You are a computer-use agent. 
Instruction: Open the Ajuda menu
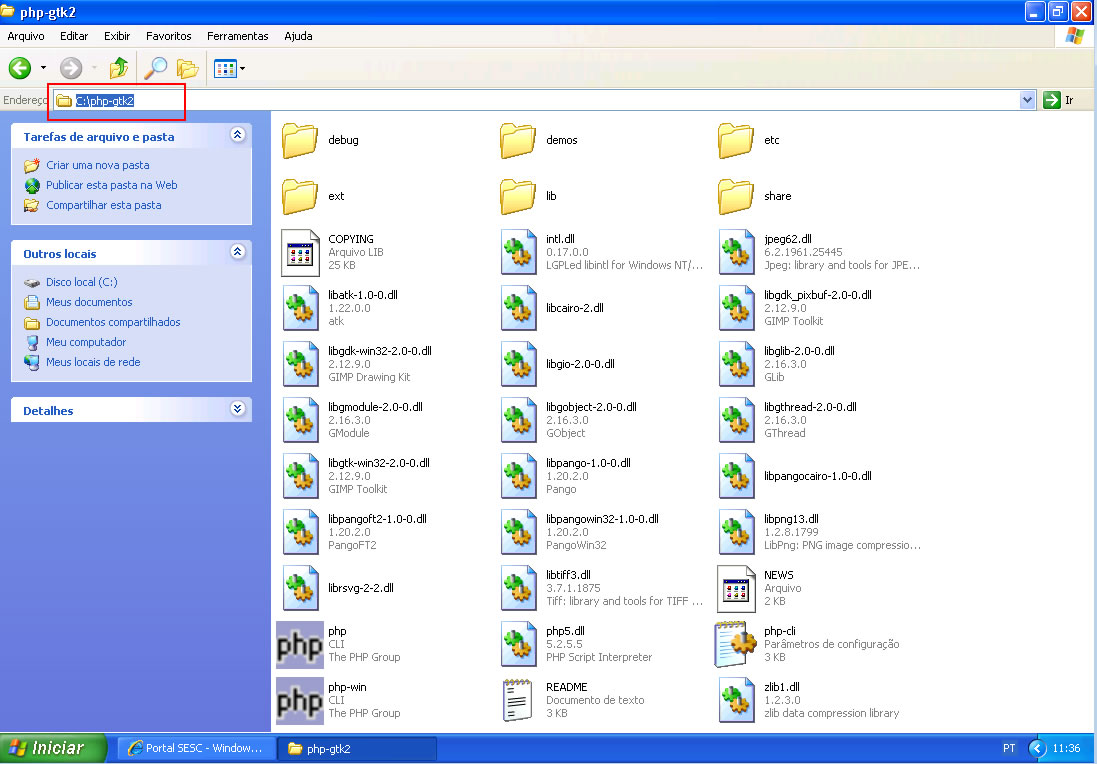(x=298, y=36)
